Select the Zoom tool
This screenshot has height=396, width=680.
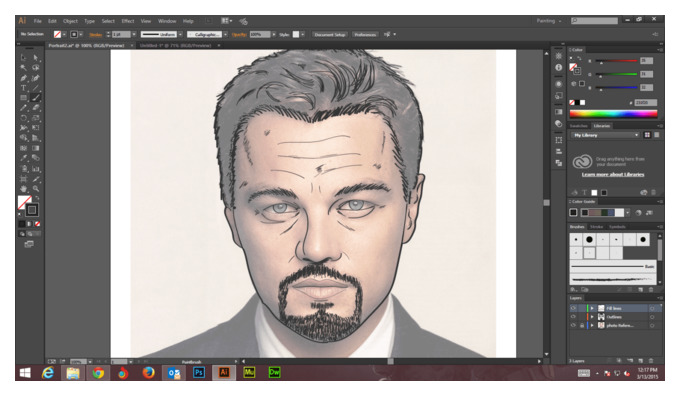(36, 189)
